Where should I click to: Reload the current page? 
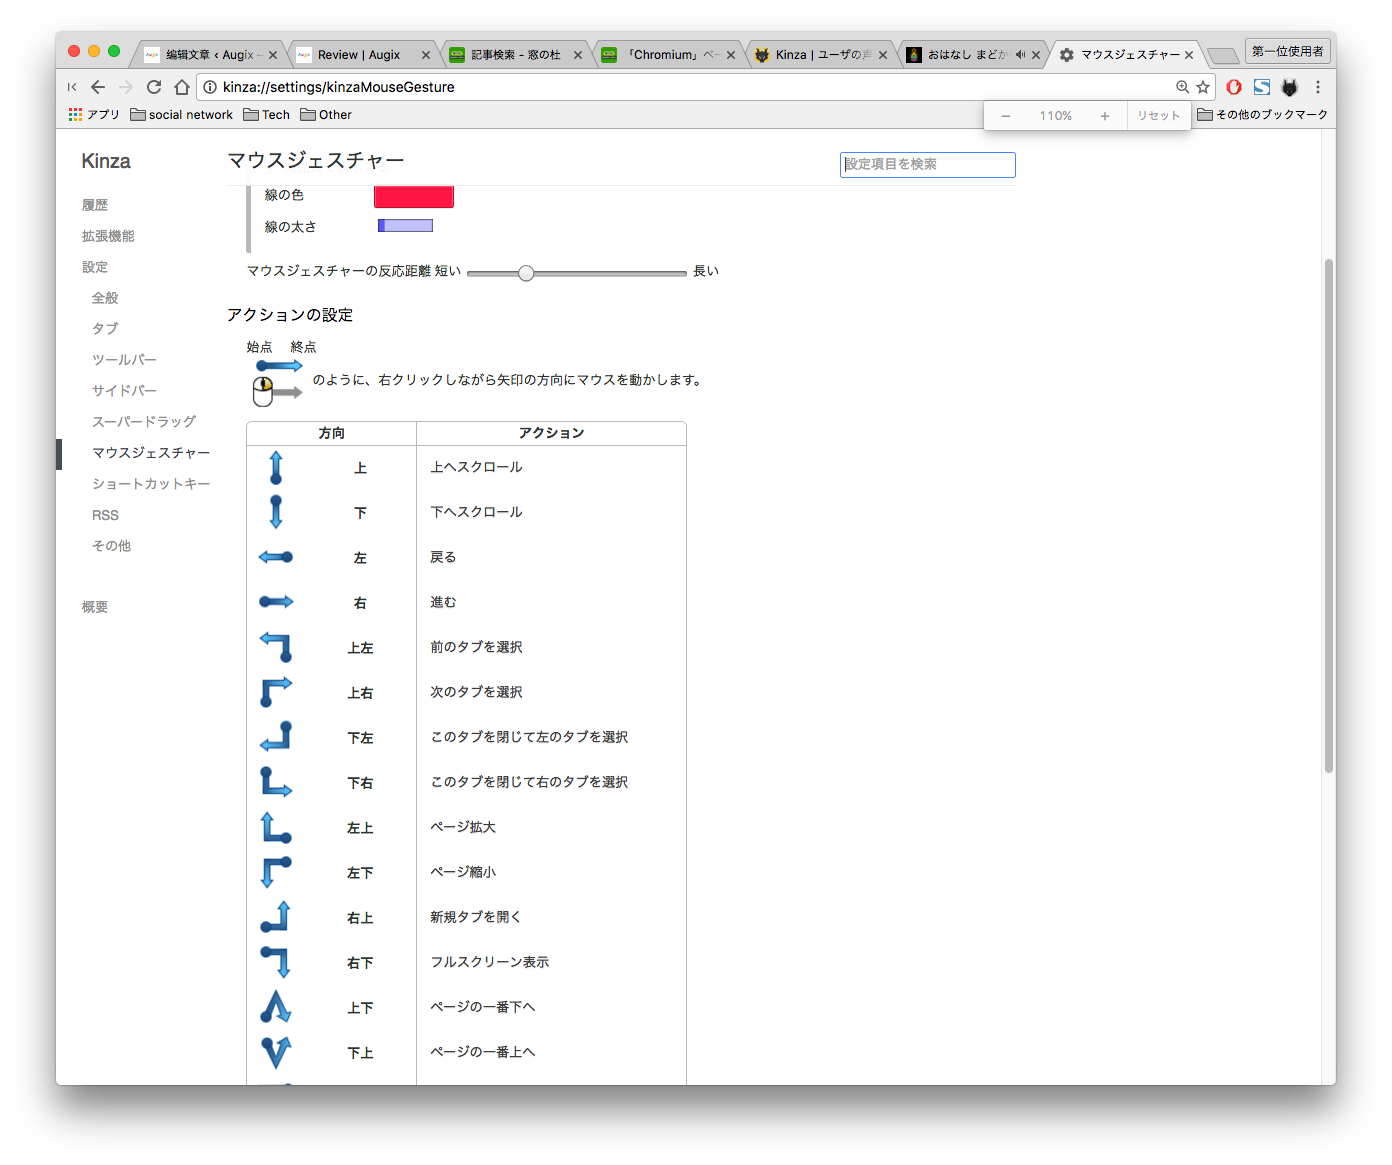[154, 87]
